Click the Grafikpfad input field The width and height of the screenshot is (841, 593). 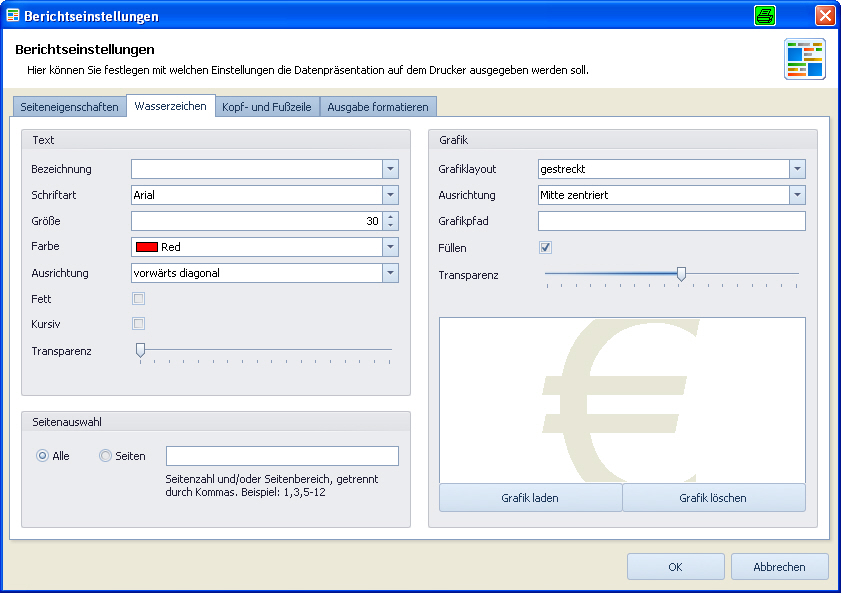(x=672, y=221)
